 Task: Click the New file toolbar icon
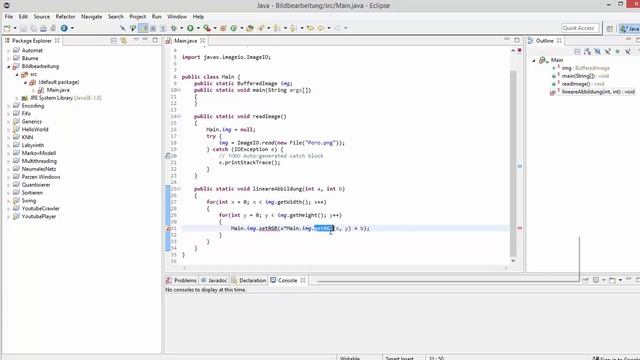7,28
